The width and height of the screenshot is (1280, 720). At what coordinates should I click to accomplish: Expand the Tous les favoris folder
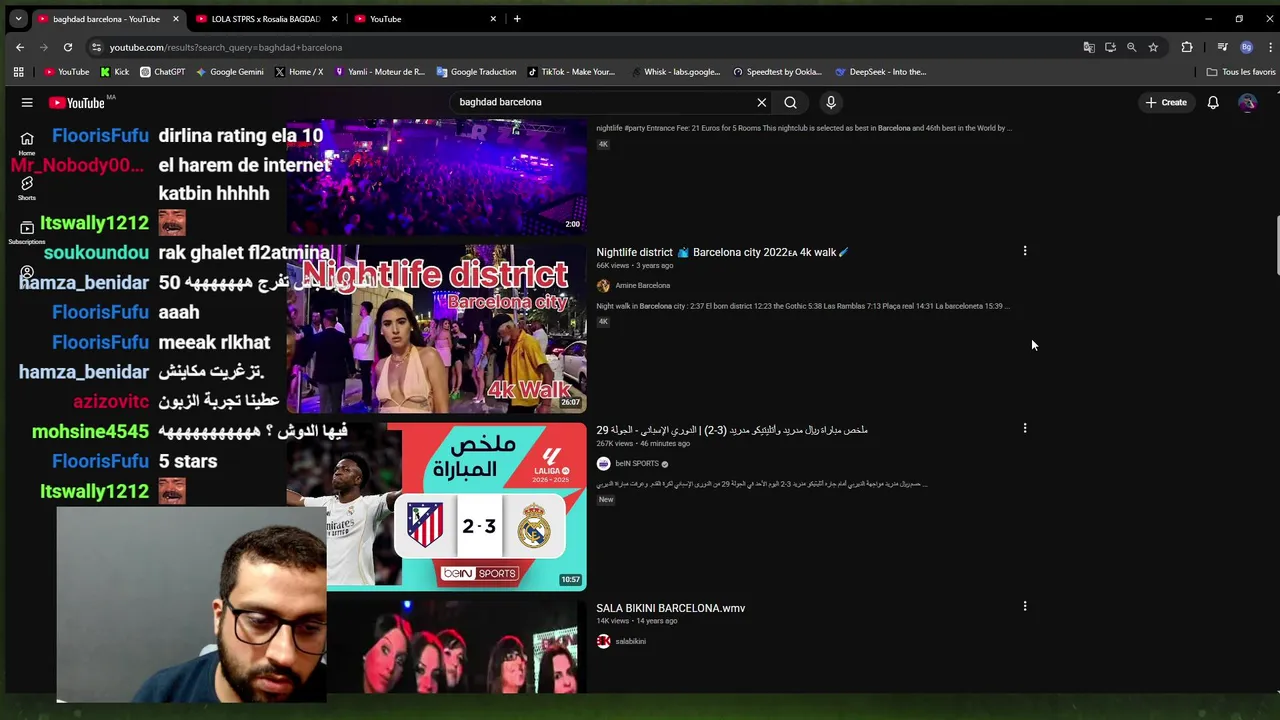point(1240,72)
